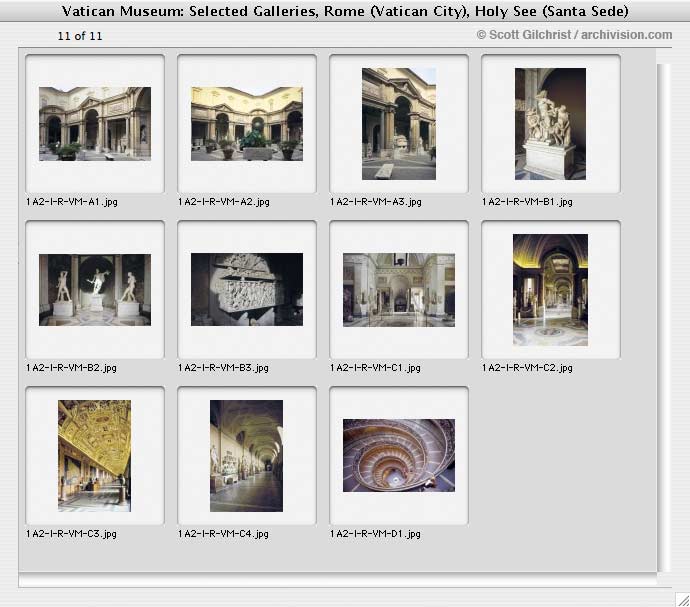Select the A2 courtyard with planters thumbnail

point(247,124)
